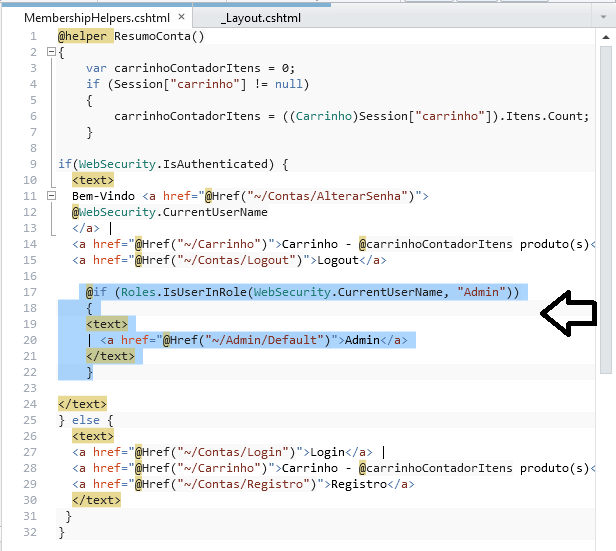Click "~/Contas/Logout" string on line 15
Image resolution: width=616 pixels, height=551 pixels.
[236, 260]
